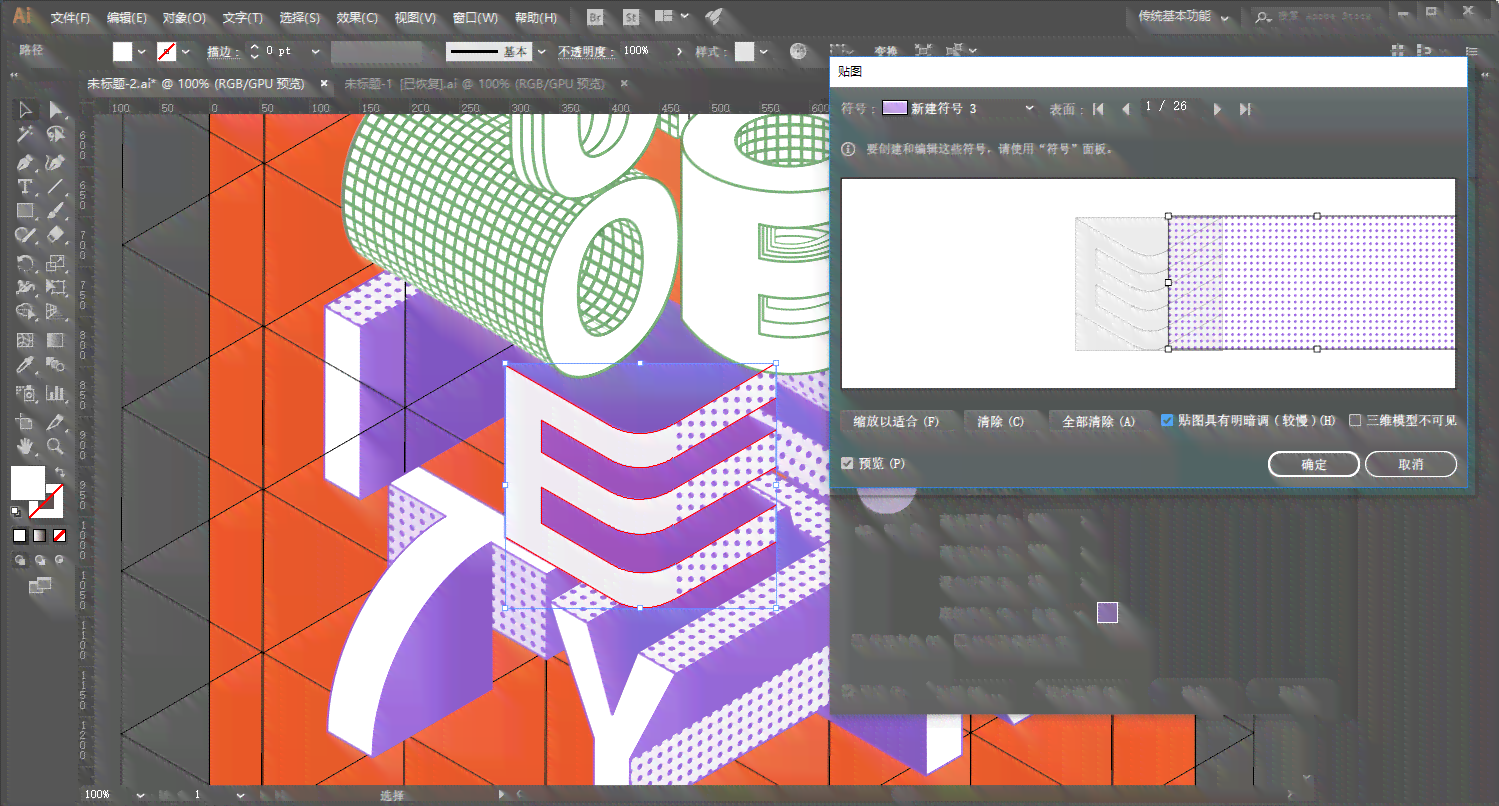Go to previous surface in Map Art
This screenshot has width=1499, height=806.
click(x=1127, y=109)
